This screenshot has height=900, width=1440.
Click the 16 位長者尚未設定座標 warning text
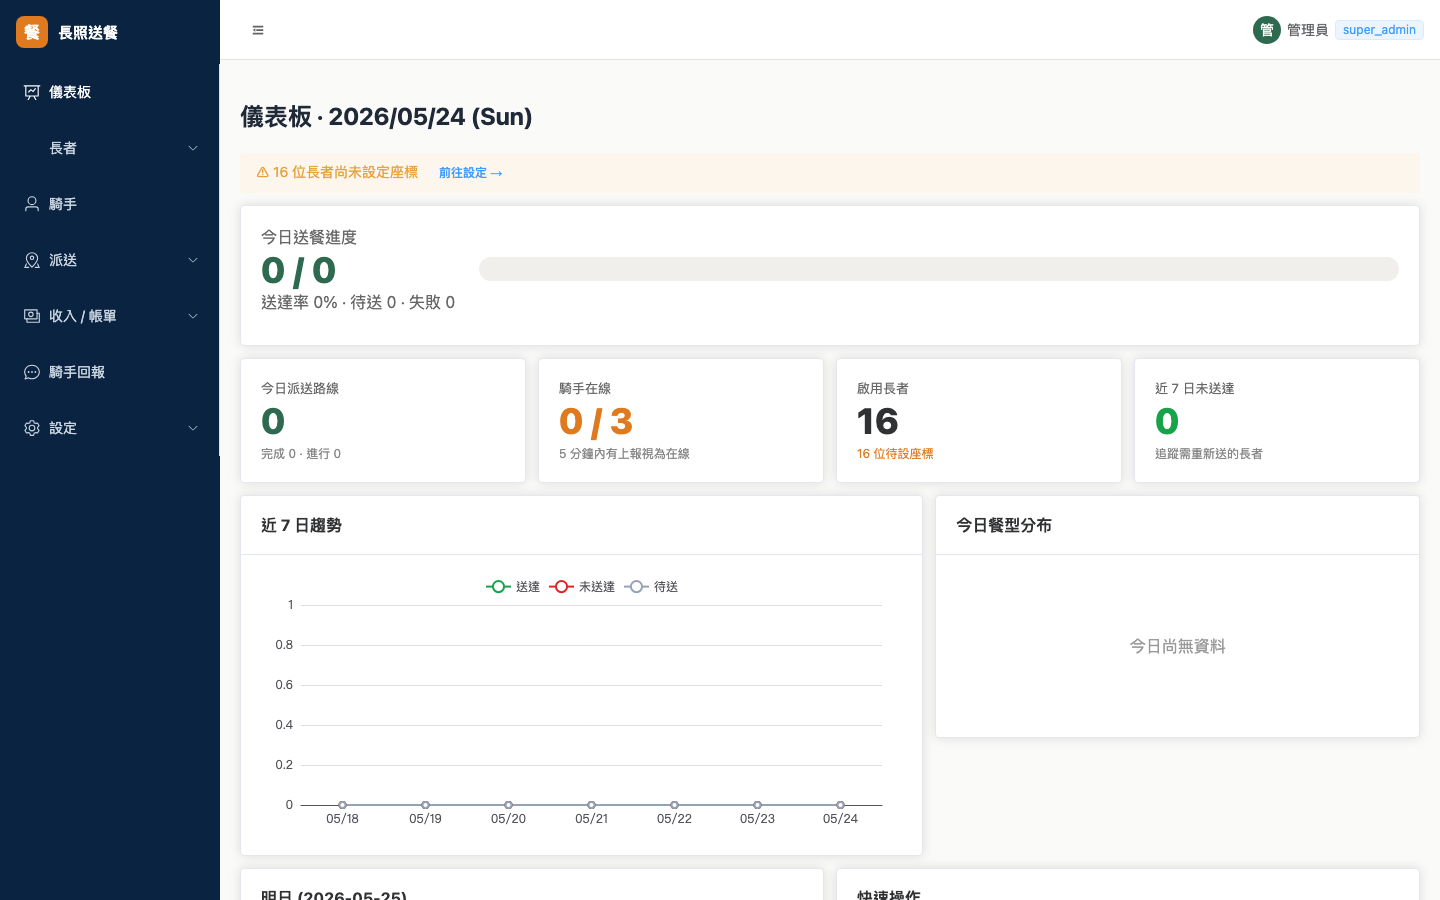pos(345,173)
